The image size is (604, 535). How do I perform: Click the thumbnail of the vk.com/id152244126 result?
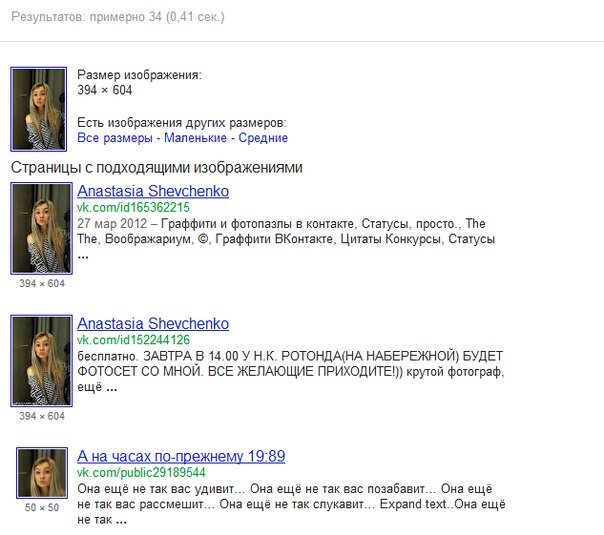pos(42,361)
